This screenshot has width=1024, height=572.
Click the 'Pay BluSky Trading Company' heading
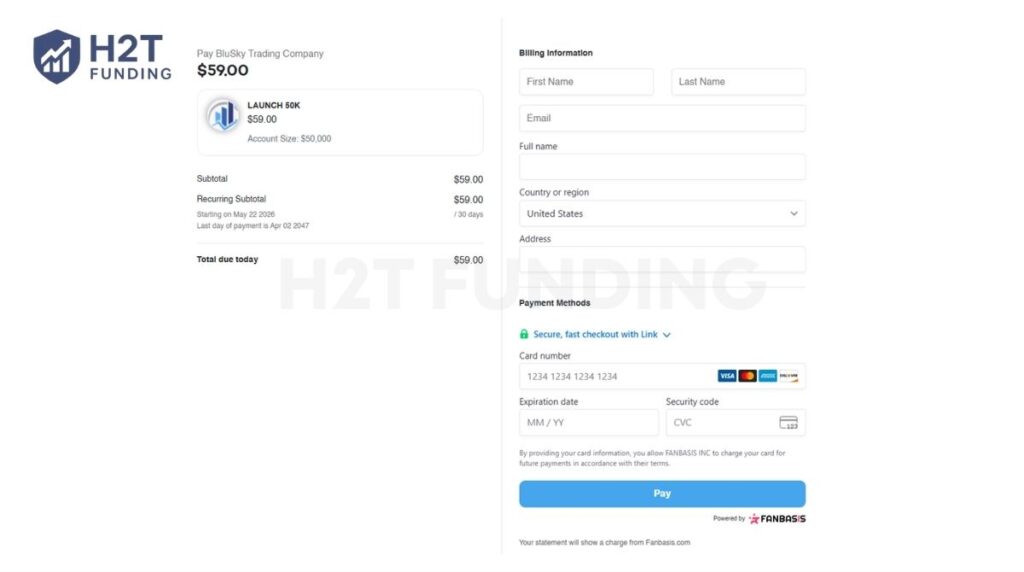click(260, 54)
